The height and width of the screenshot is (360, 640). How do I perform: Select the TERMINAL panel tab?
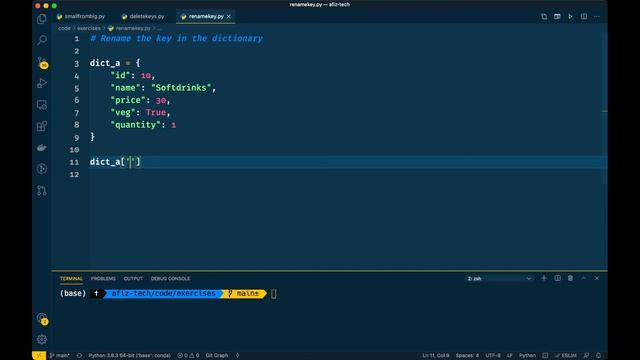coord(71,278)
